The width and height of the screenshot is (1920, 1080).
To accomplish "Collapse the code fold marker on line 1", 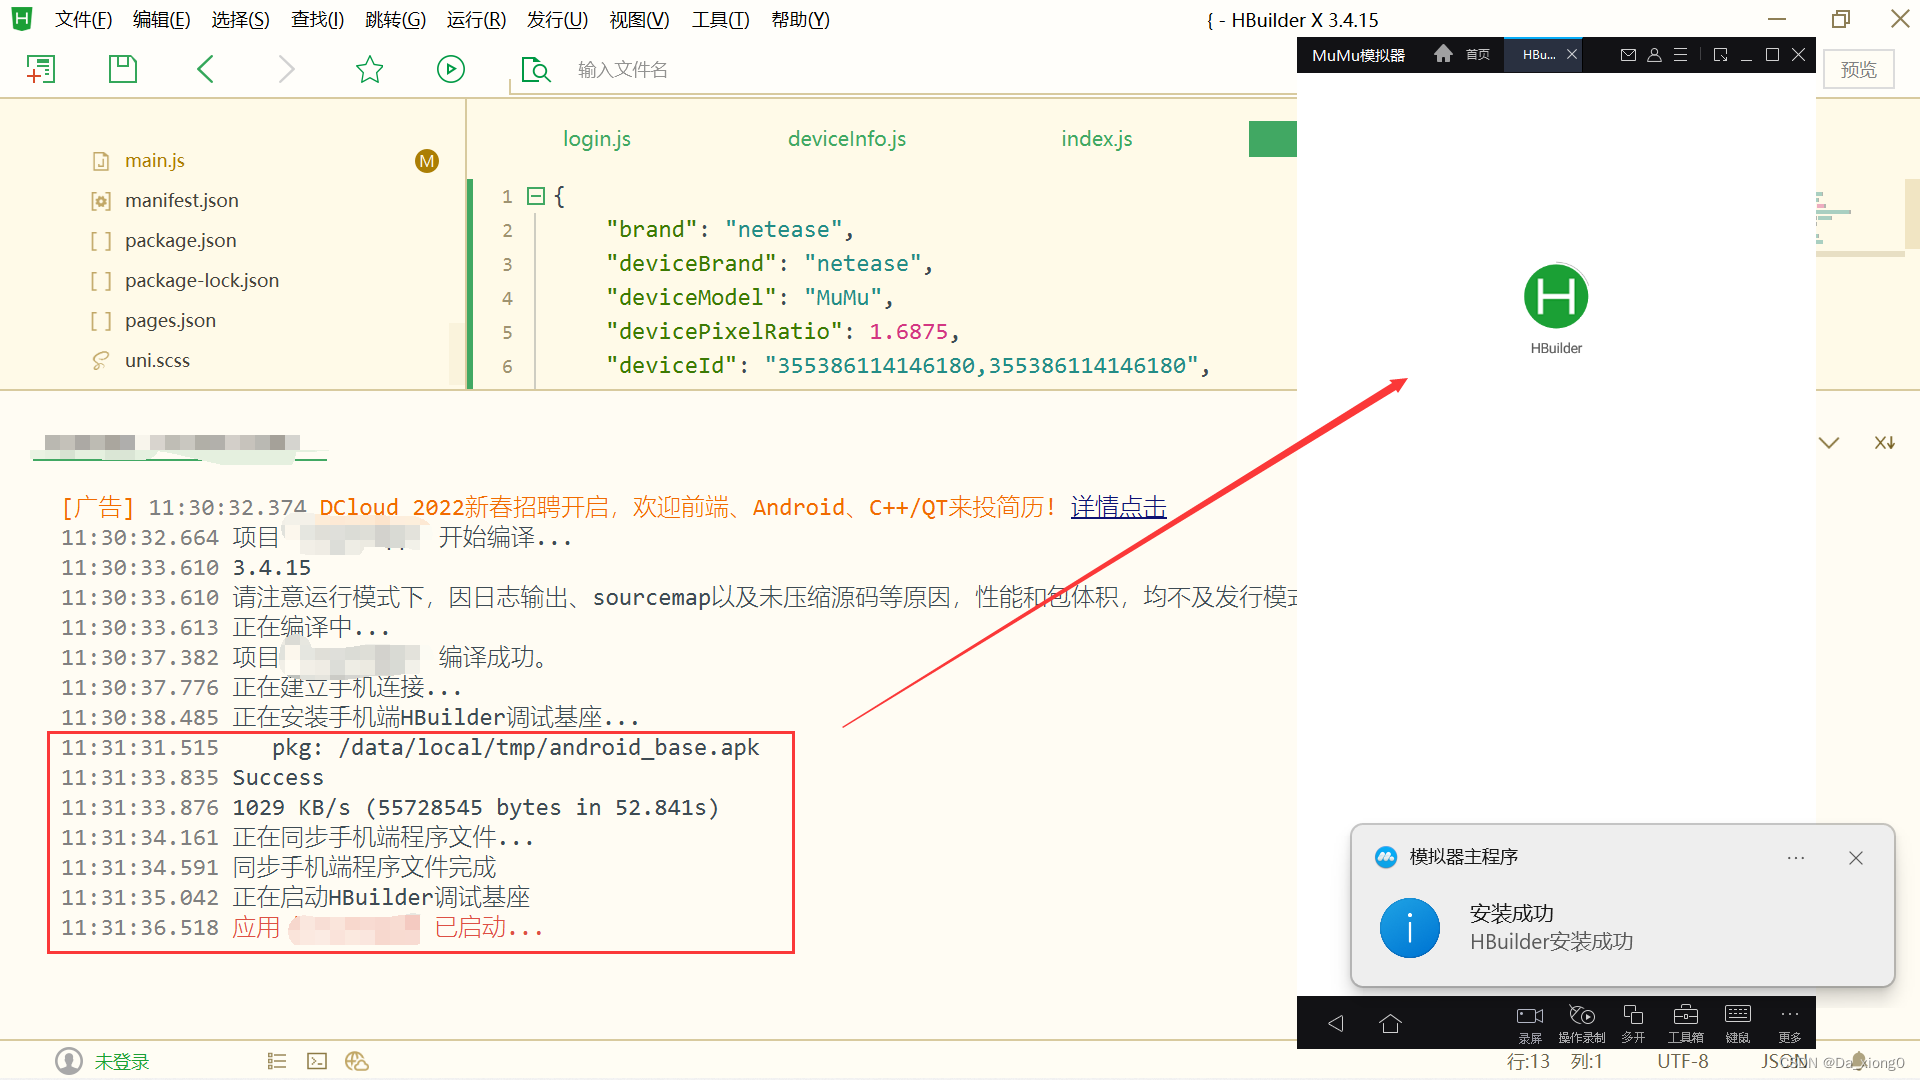I will (x=536, y=196).
